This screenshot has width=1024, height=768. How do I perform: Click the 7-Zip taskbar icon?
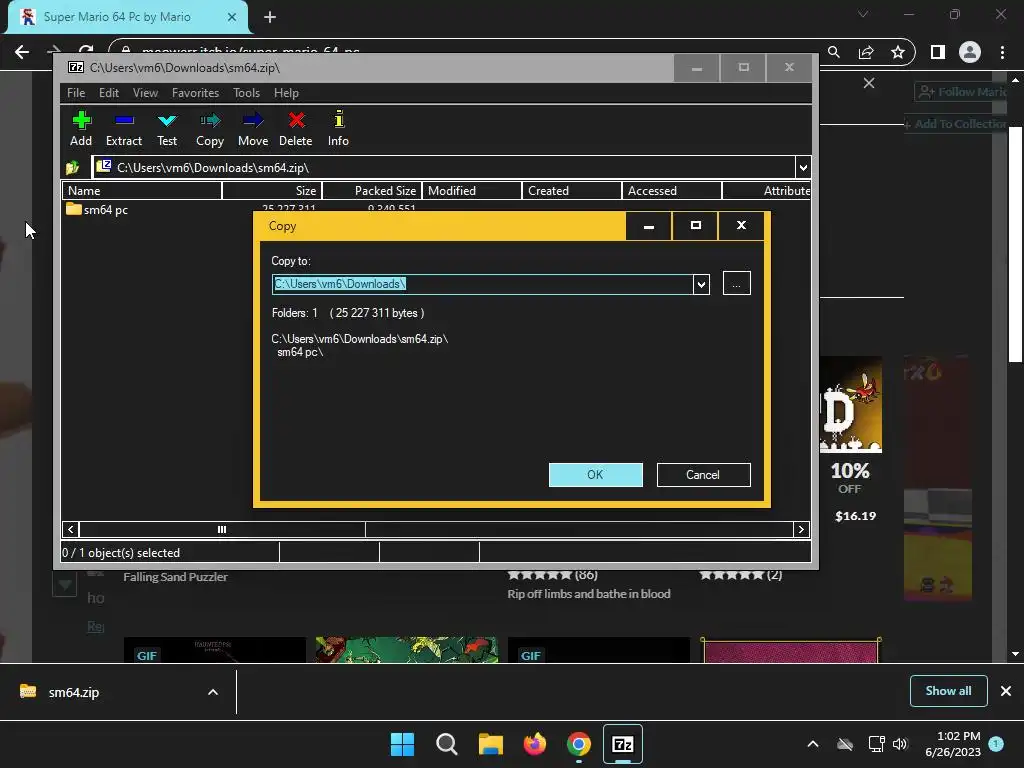(623, 744)
